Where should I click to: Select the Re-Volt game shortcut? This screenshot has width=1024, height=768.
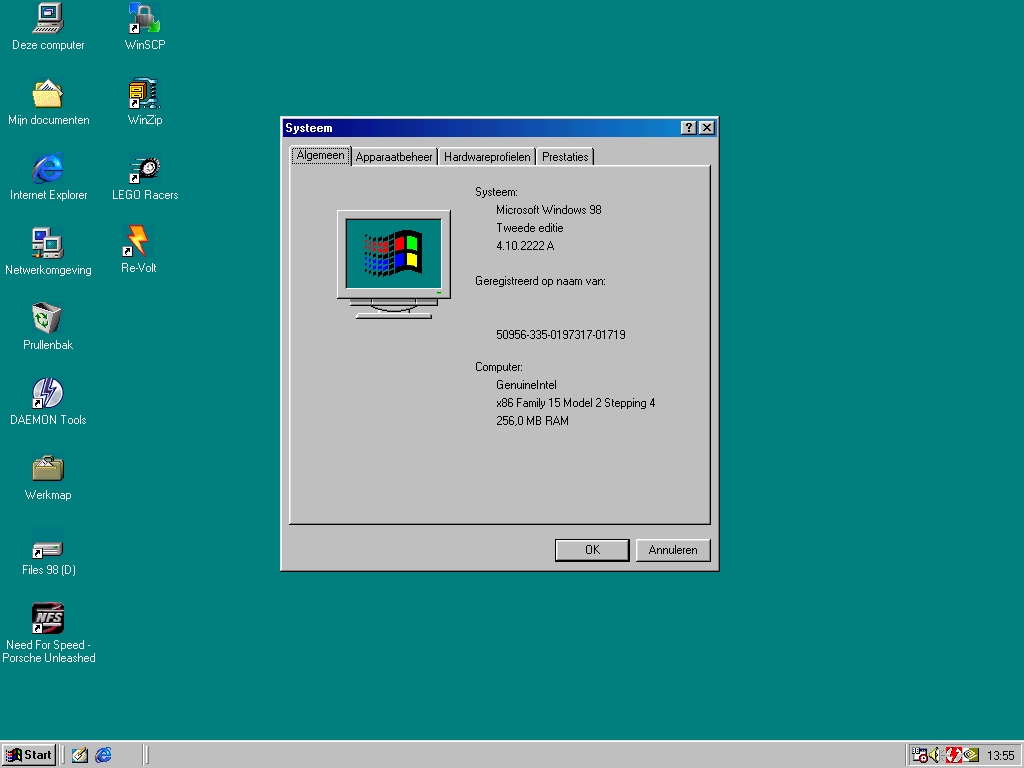click(x=138, y=242)
